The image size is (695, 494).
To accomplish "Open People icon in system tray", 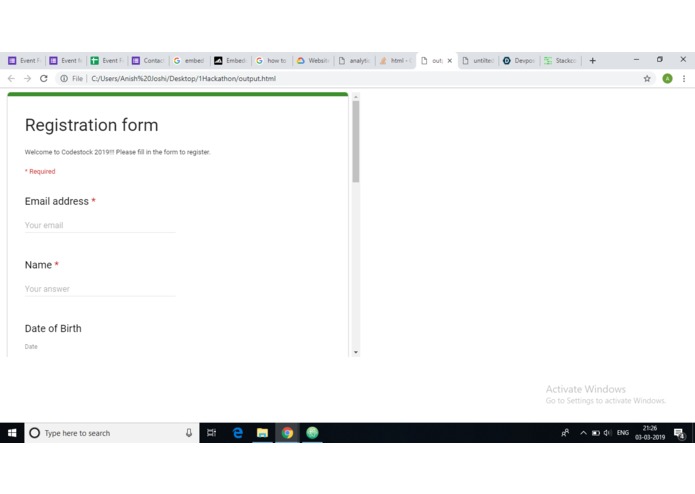I will 565,433.
